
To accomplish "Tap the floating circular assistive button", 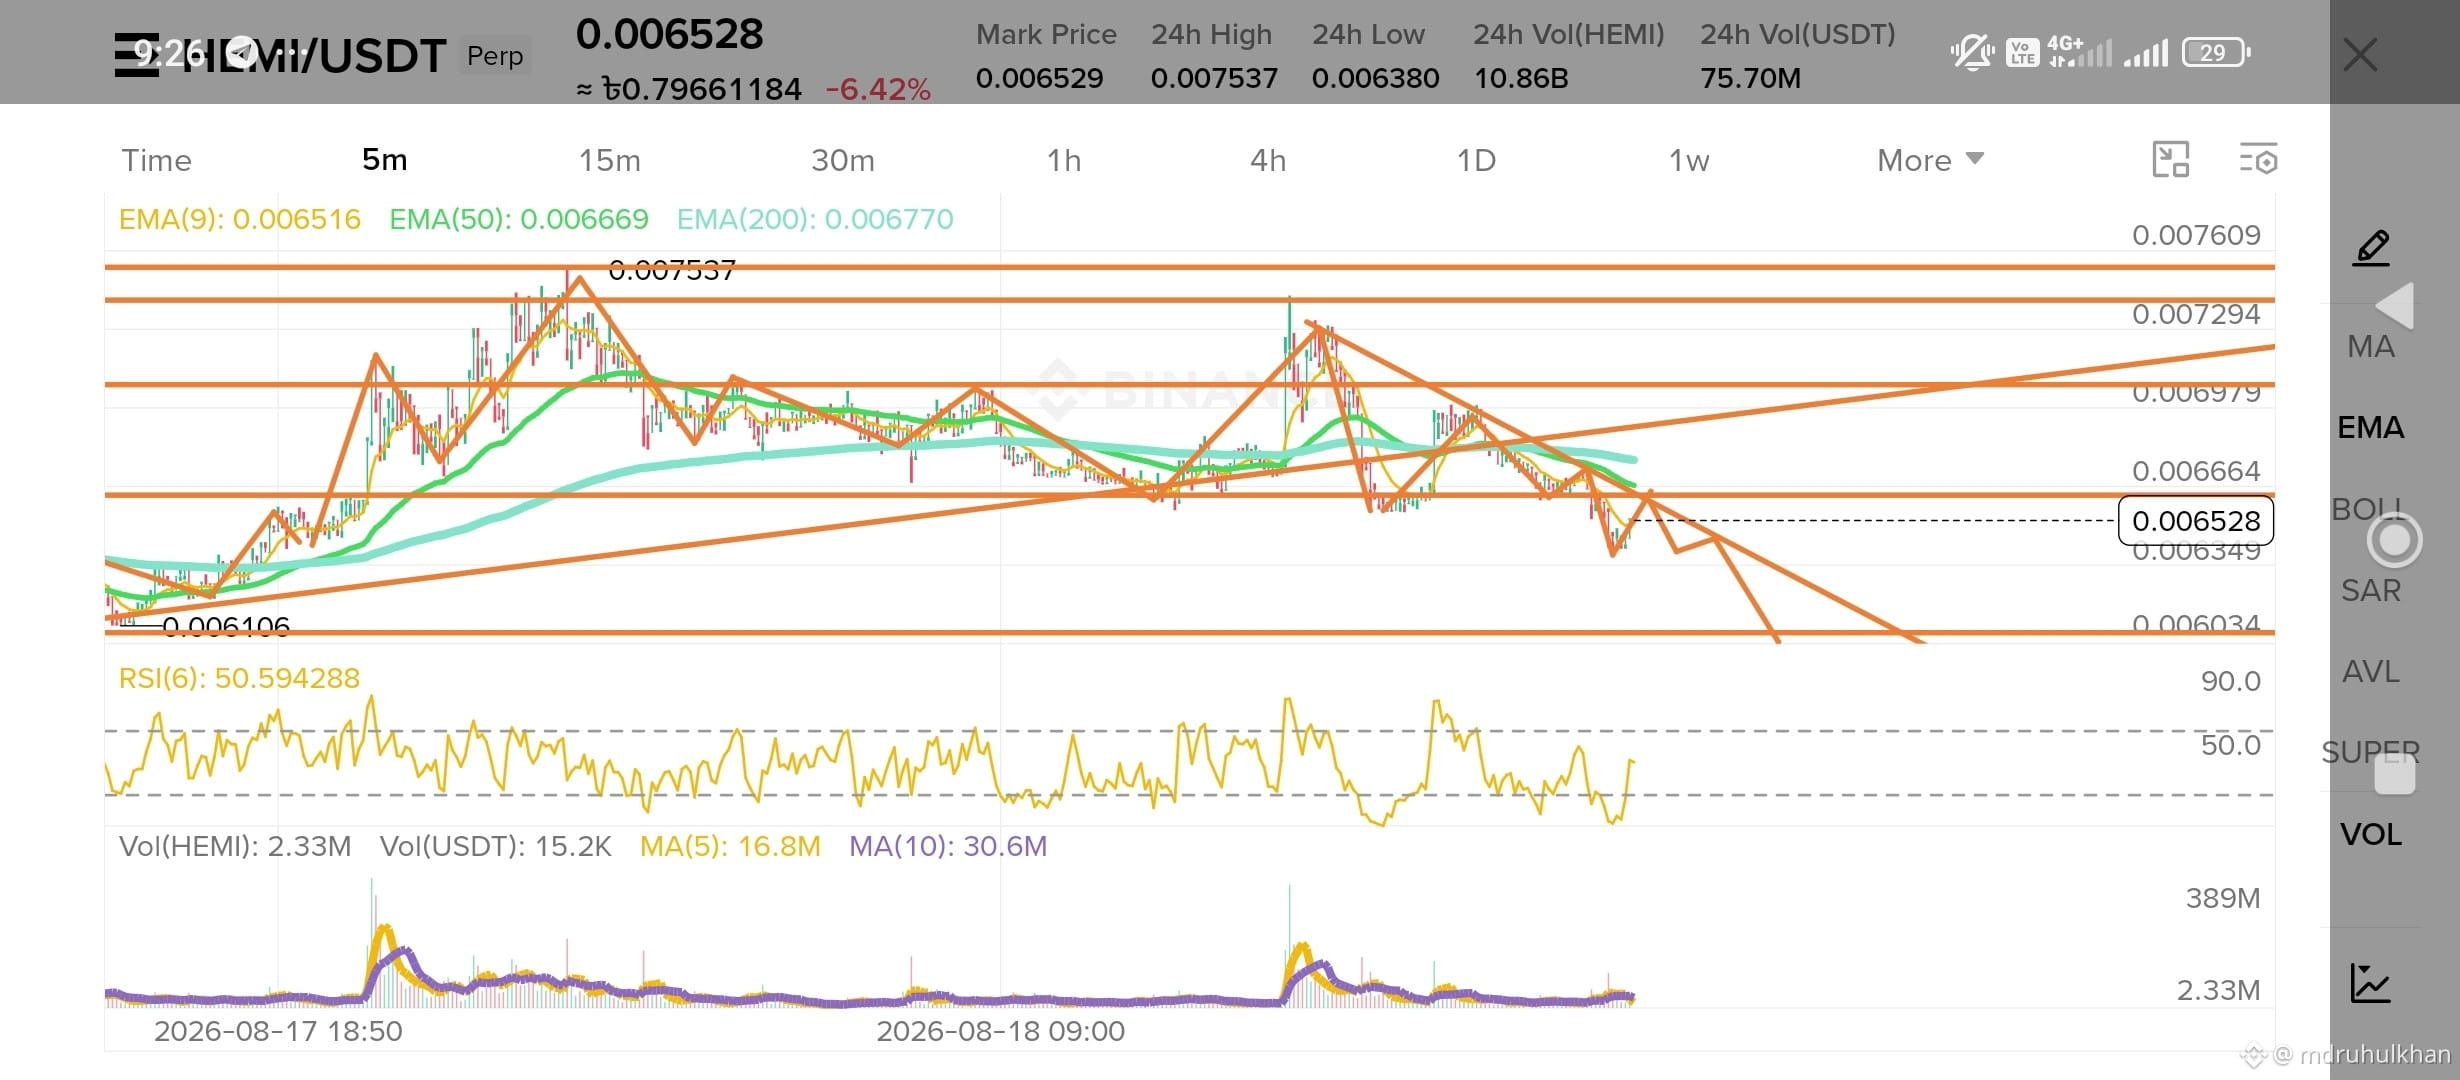I will (x=2394, y=540).
